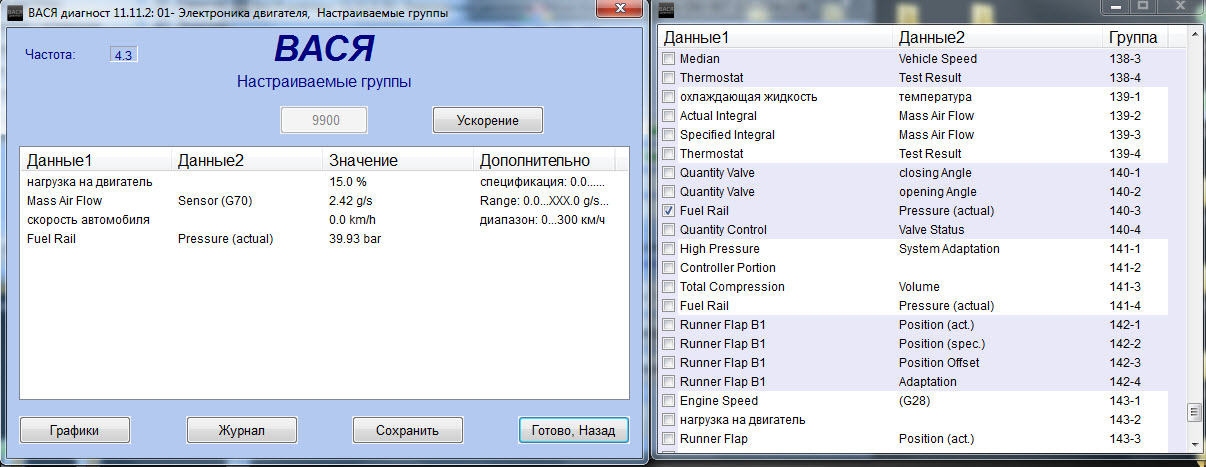Check Runner Flap B1 Adaptation box
This screenshot has width=1206, height=467.
(669, 382)
